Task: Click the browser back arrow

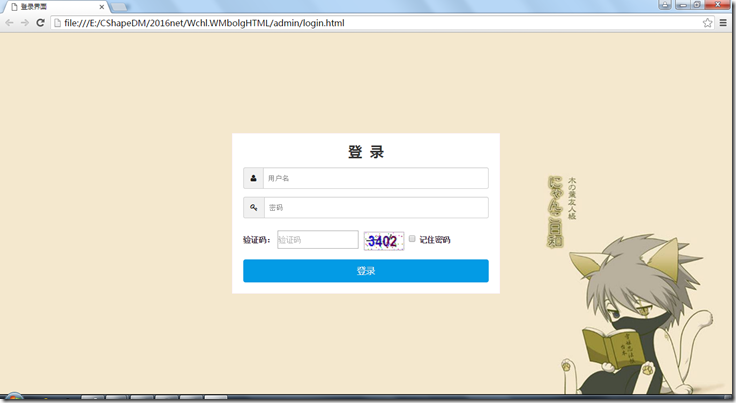Action: pos(9,23)
